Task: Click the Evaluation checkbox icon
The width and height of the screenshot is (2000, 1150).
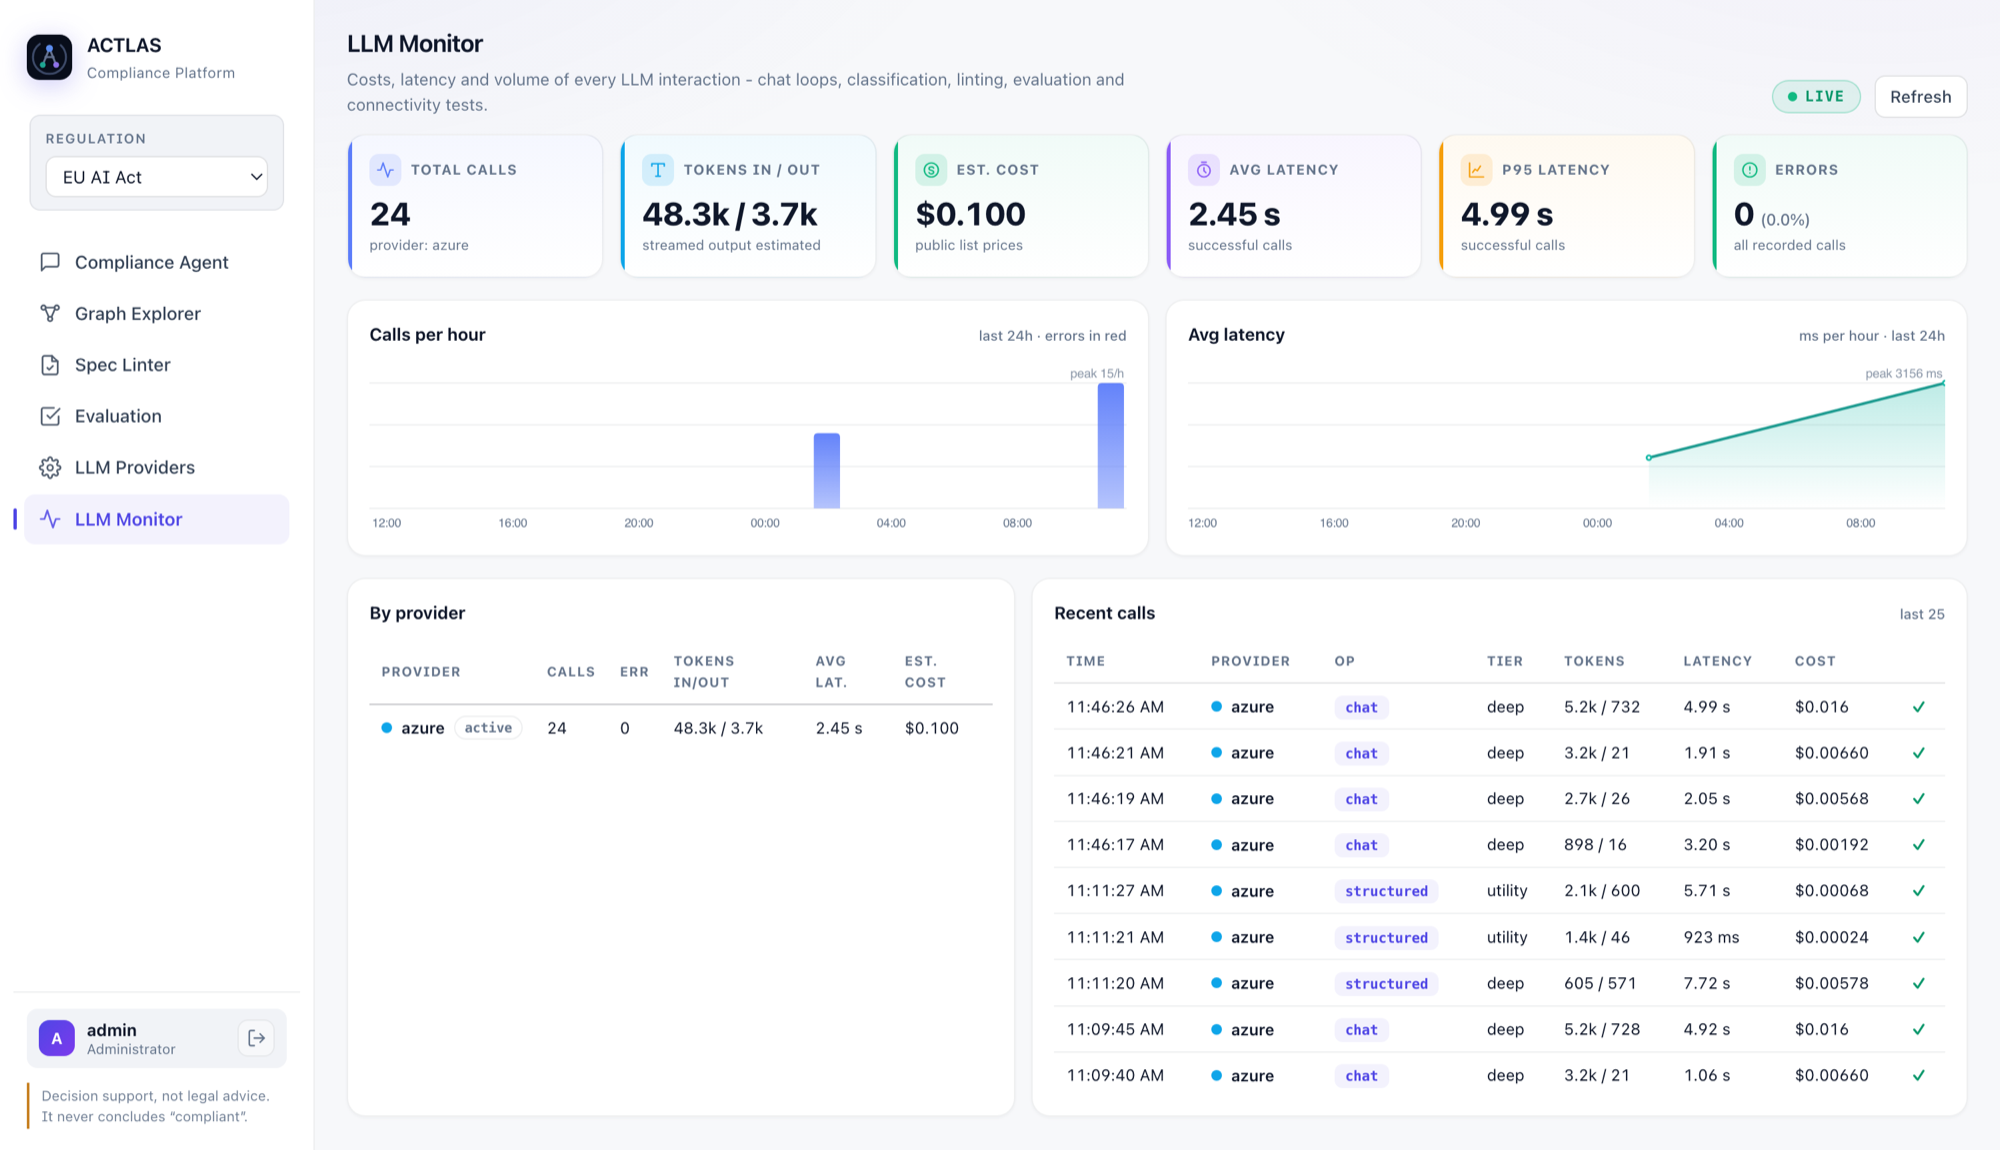Action: pyautogui.click(x=50, y=416)
